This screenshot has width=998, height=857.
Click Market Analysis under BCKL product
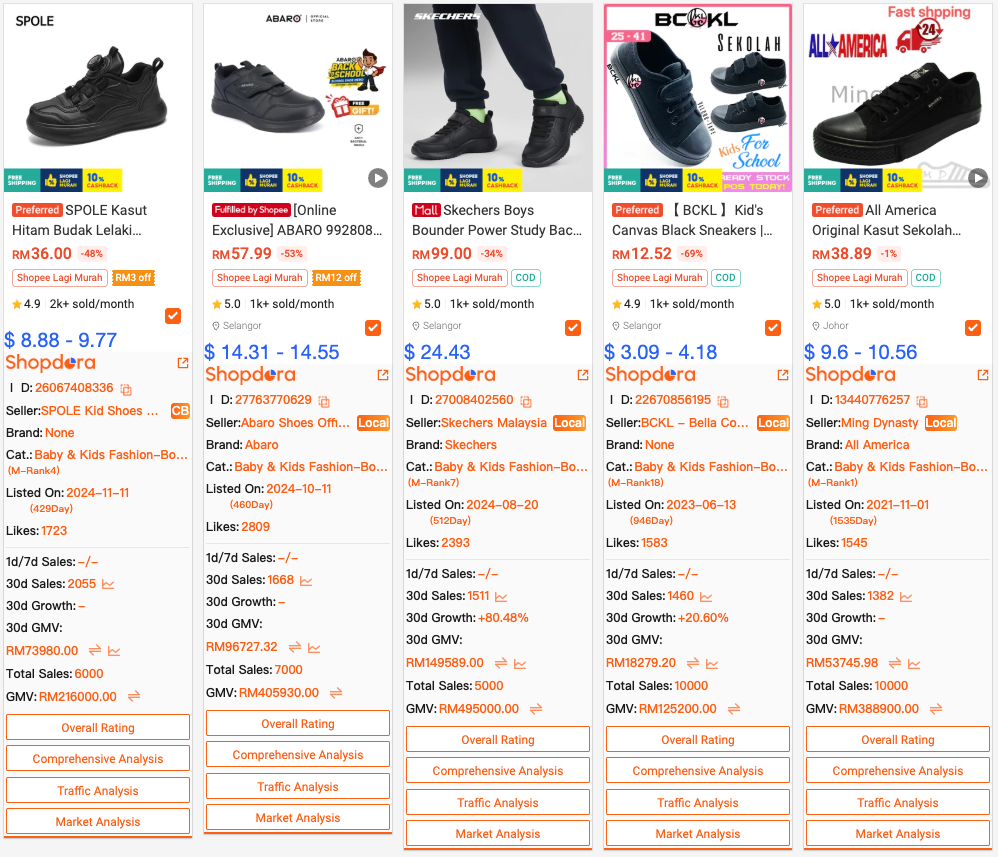coord(698,834)
